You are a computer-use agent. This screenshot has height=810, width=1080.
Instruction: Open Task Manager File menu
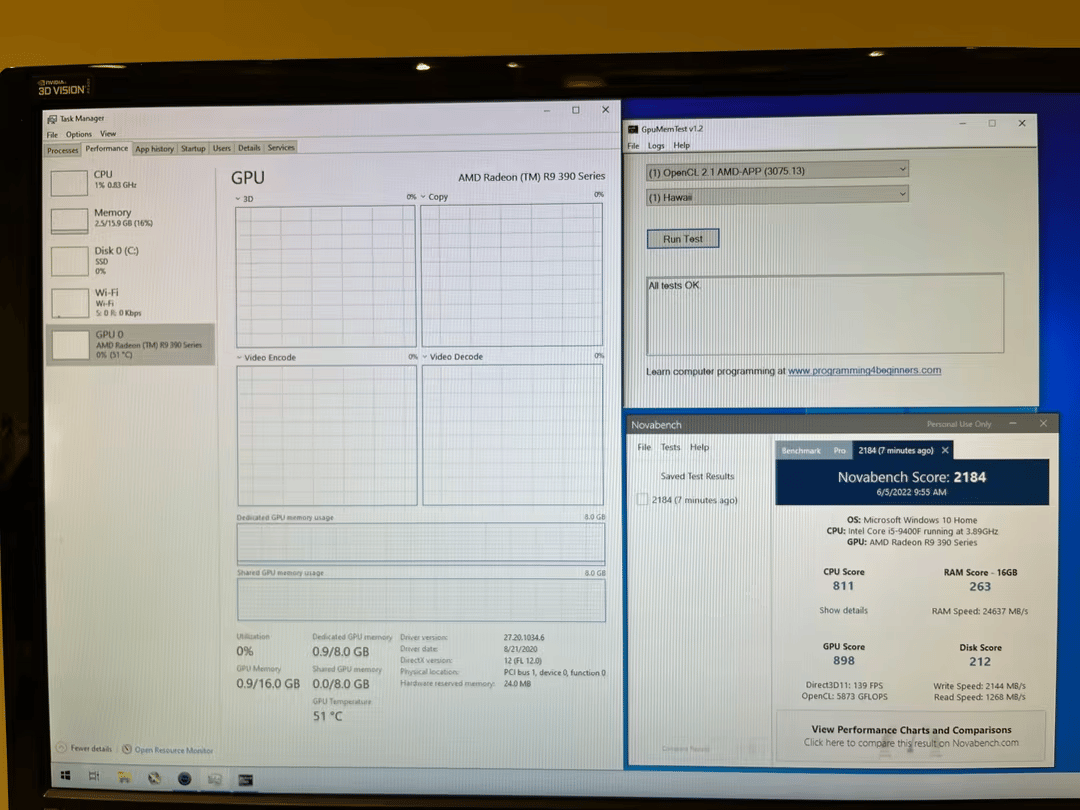(x=52, y=135)
